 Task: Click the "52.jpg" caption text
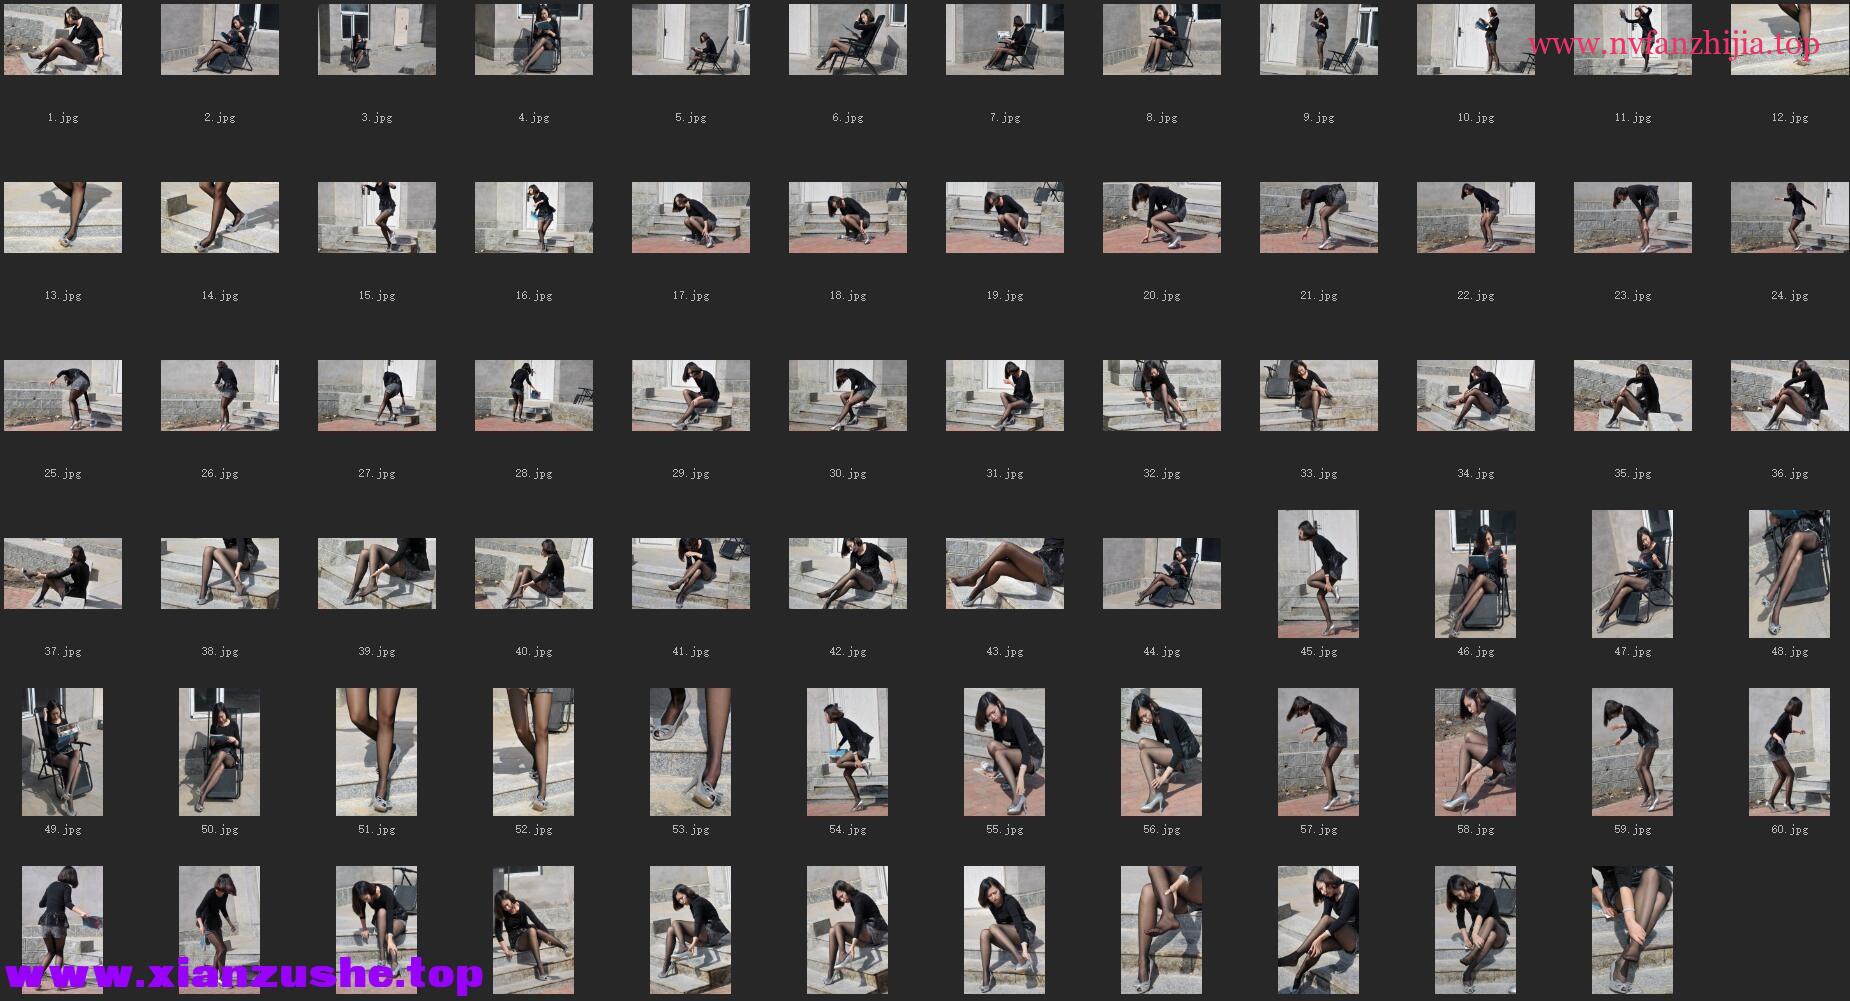pos(534,830)
